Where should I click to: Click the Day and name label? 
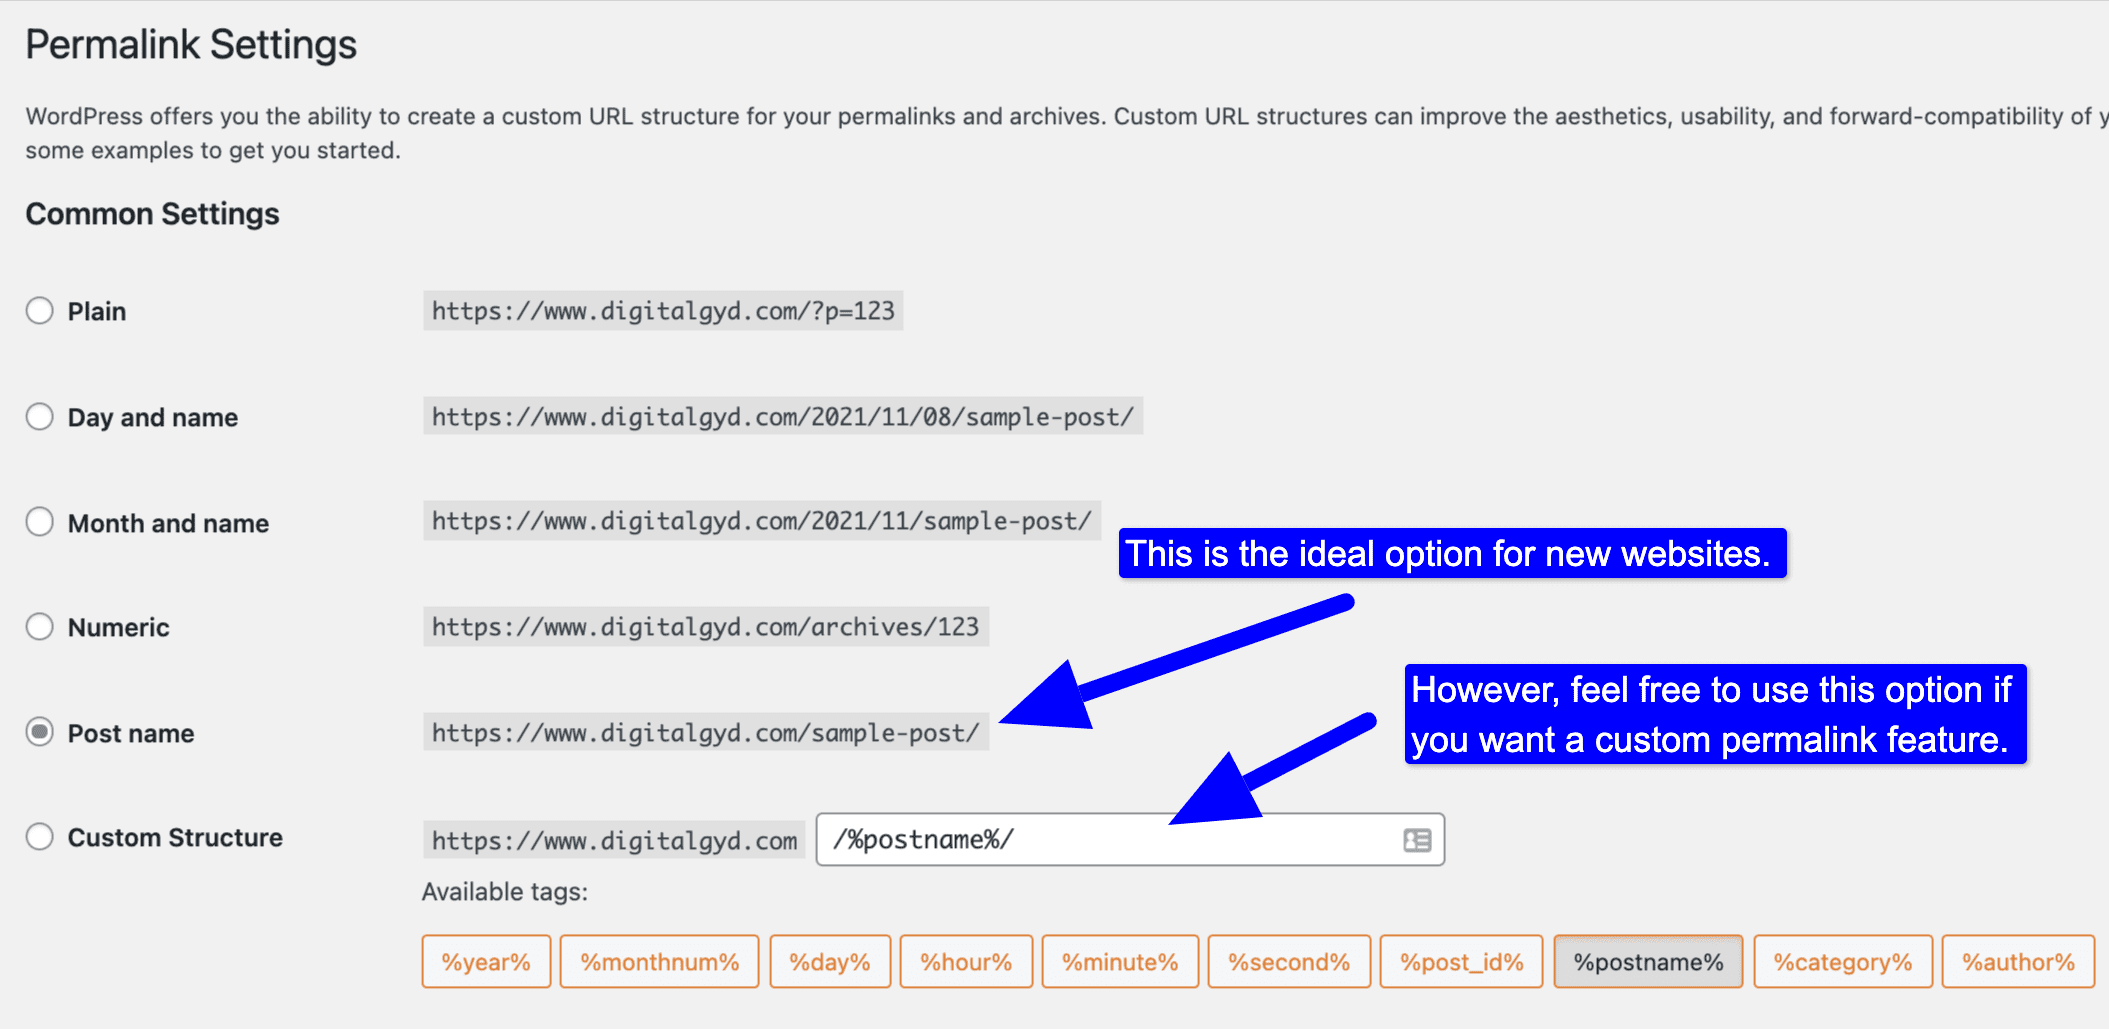coord(153,418)
